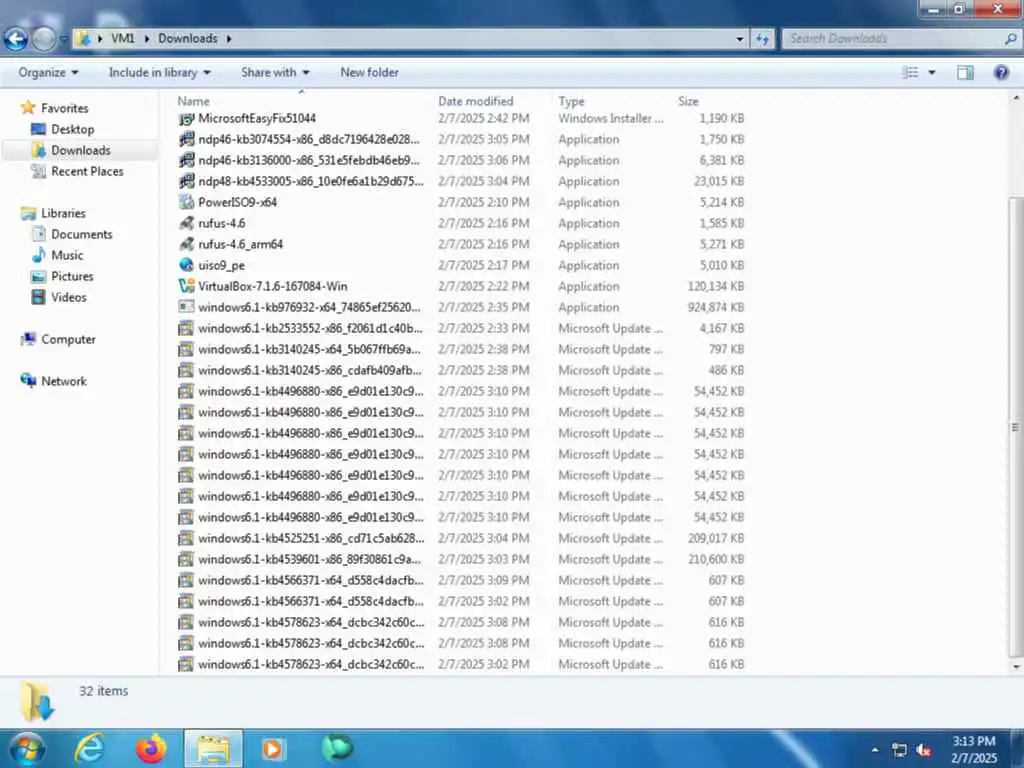The width and height of the screenshot is (1024, 768).
Task: Click the refresh button beside address bar
Action: coord(762,39)
